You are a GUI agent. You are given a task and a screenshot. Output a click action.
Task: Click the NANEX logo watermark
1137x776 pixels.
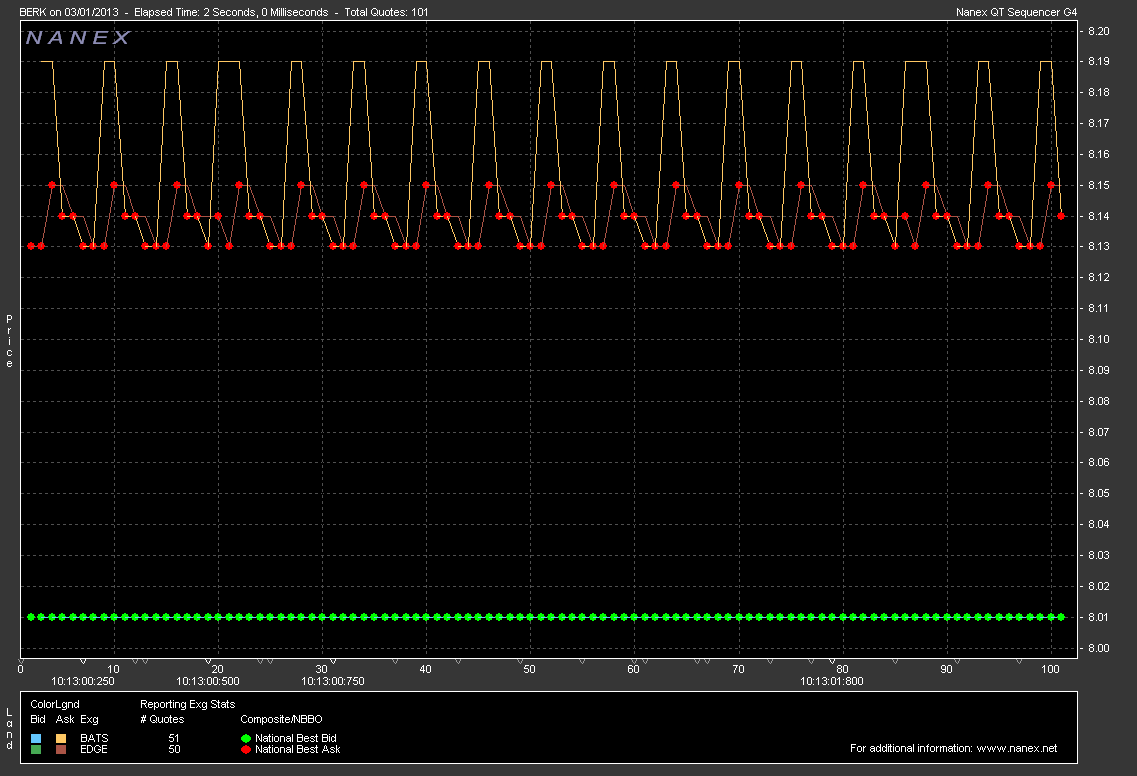pyautogui.click(x=77, y=38)
